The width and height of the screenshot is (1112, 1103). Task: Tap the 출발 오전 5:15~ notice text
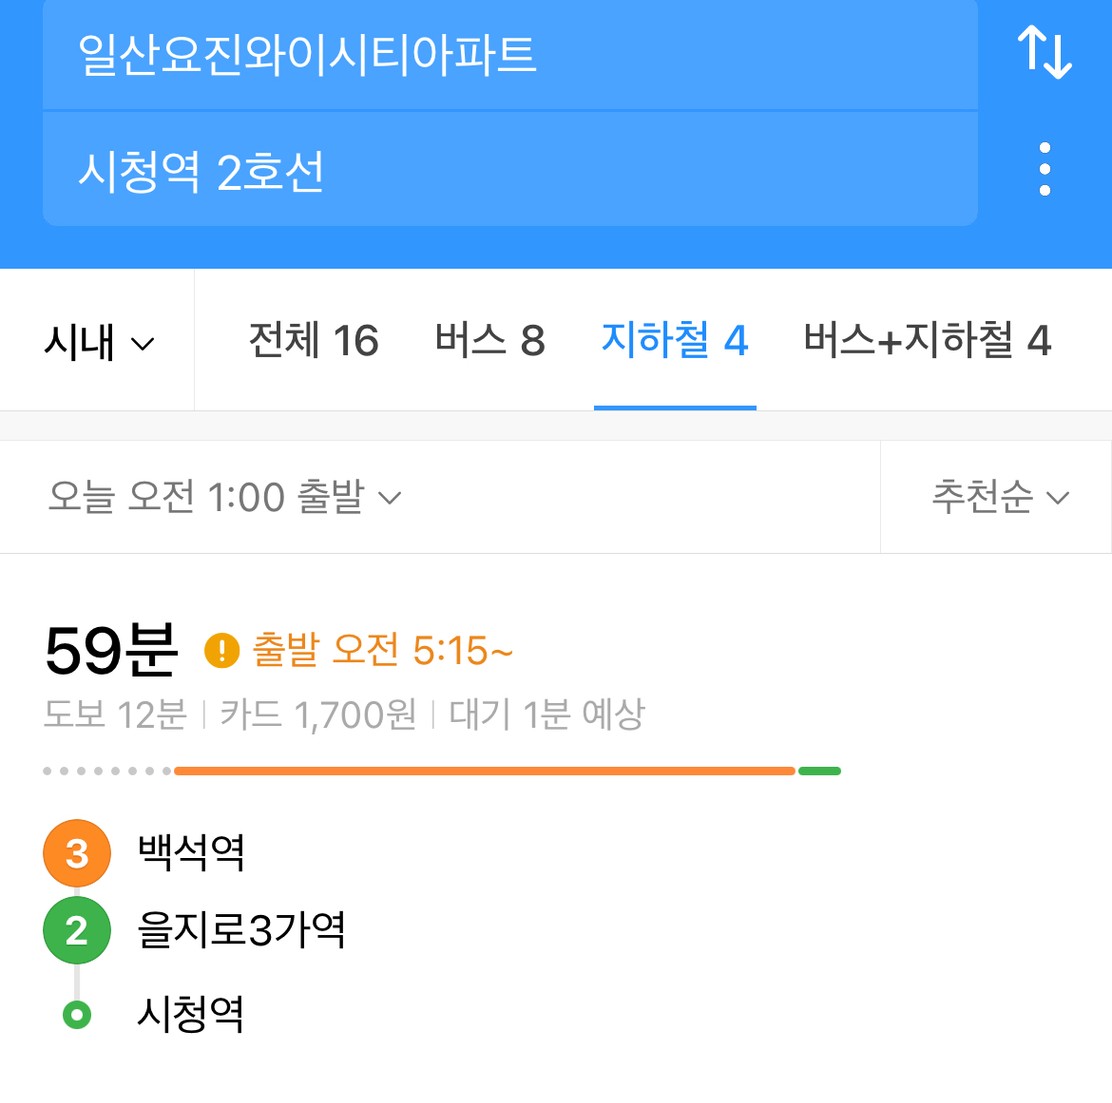pos(382,649)
